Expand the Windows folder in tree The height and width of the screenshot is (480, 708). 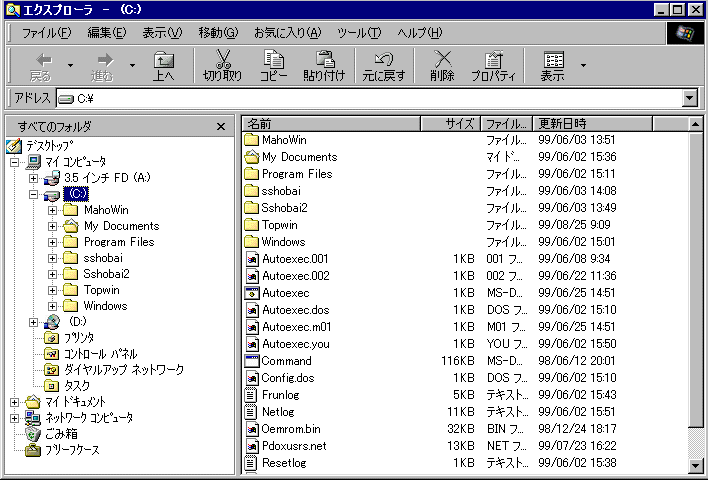click(52, 307)
